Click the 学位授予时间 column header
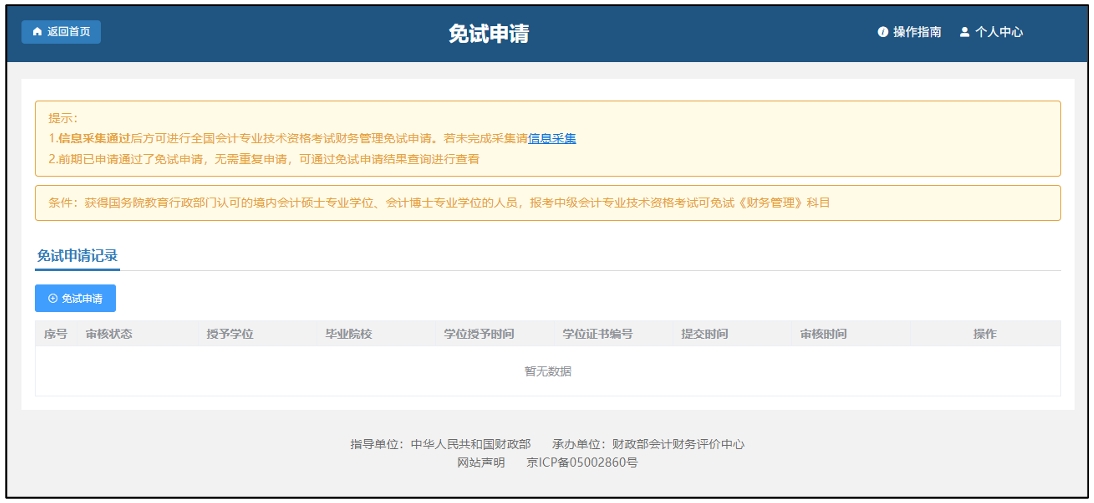The width and height of the screenshot is (1094, 503). 479,334
